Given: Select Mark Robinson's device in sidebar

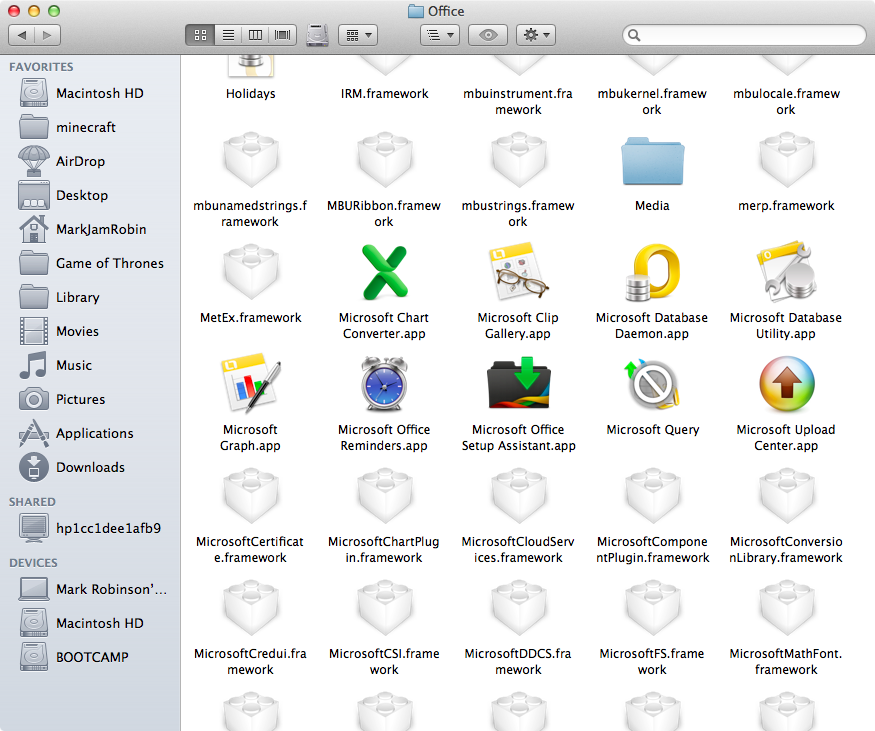Looking at the screenshot, I should point(90,589).
